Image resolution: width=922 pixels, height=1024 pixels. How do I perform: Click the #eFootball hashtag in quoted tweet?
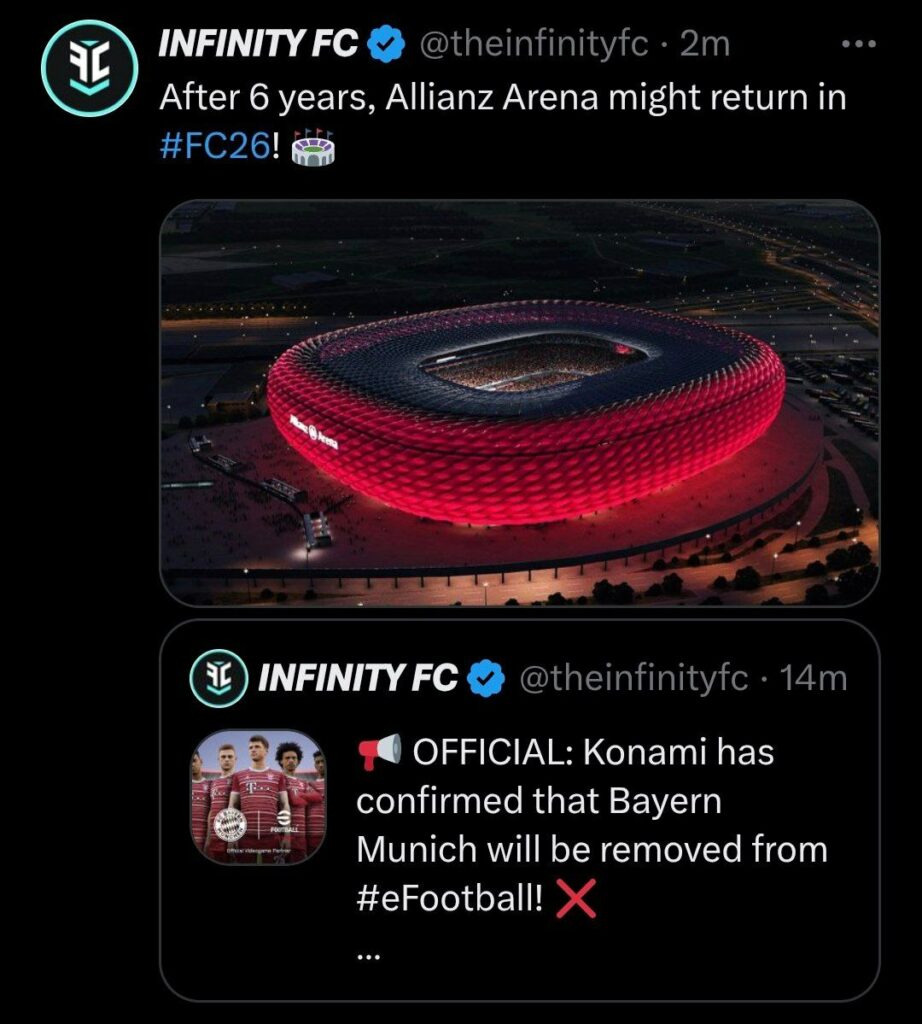[x=449, y=897]
